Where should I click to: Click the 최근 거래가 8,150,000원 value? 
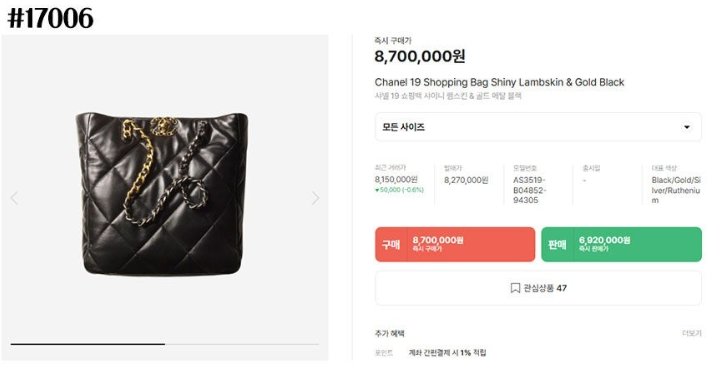396,179
